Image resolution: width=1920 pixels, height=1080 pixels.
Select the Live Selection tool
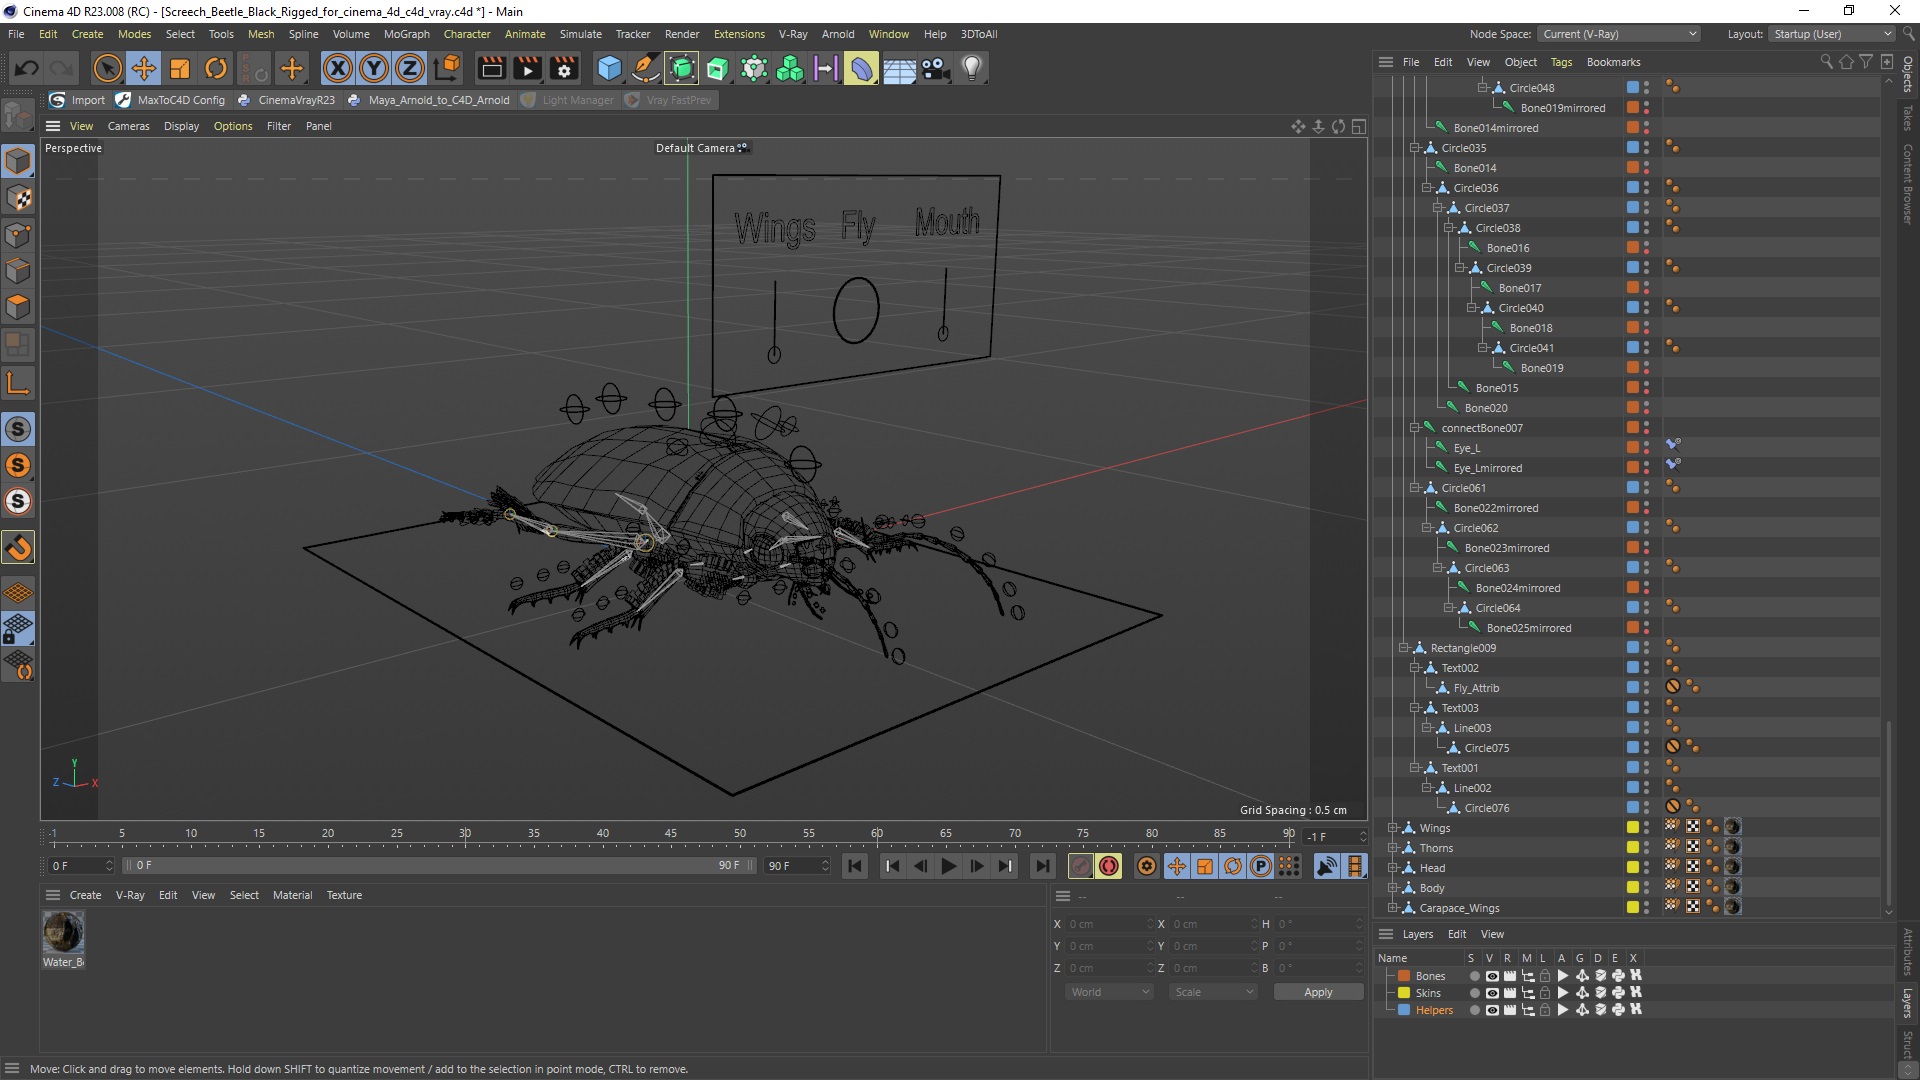click(107, 68)
